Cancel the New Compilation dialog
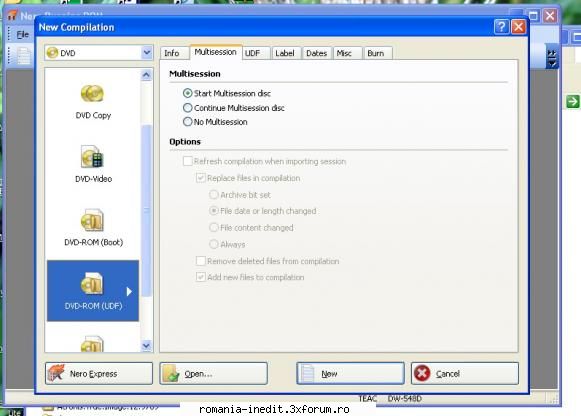Image resolution: width=581 pixels, height=416 pixels. [465, 373]
